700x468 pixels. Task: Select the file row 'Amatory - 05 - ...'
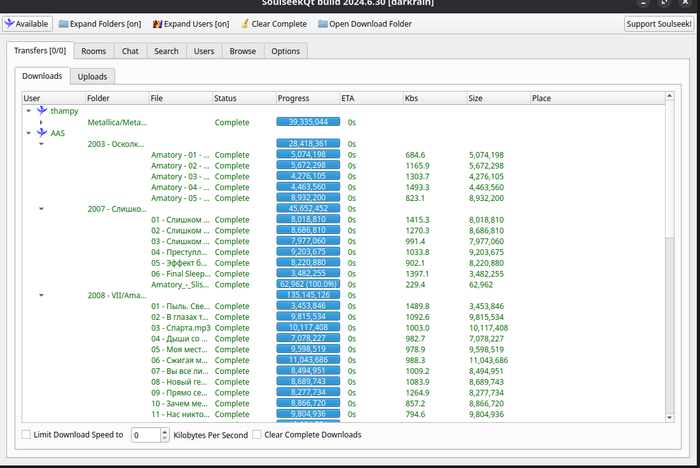click(x=180, y=198)
